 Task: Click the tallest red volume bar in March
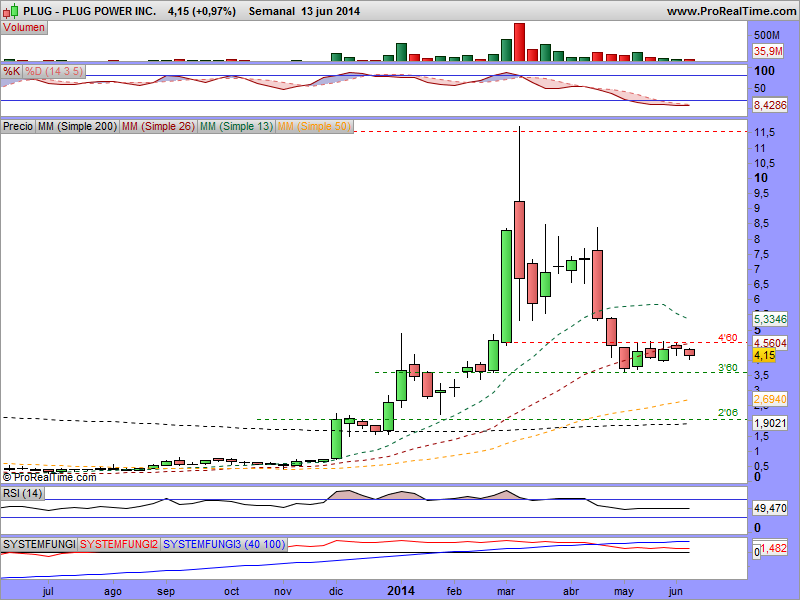(519, 42)
